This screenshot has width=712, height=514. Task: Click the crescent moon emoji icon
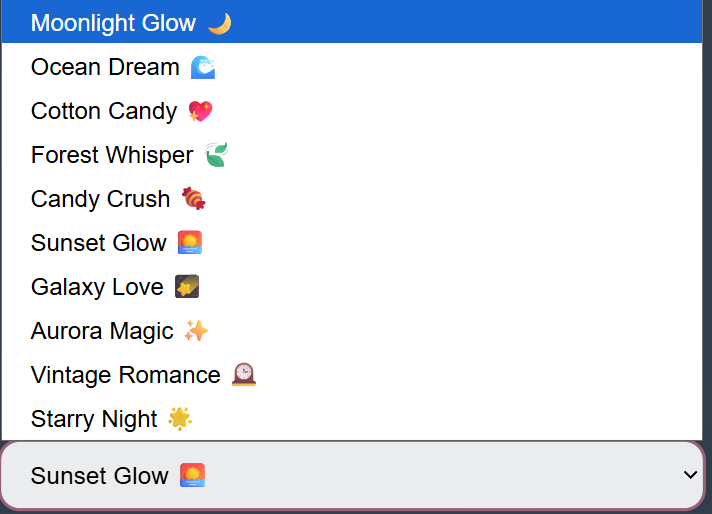219,23
